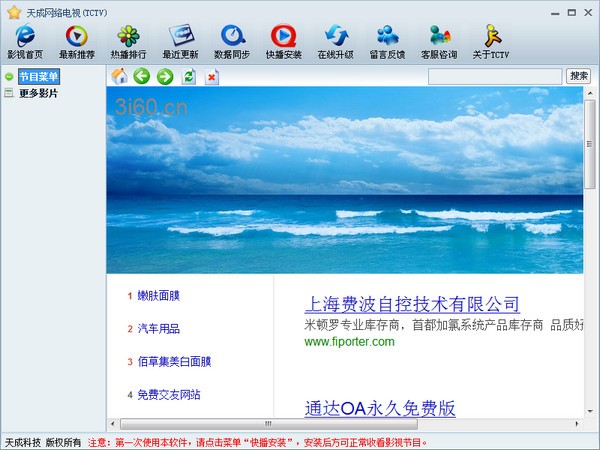Open the 在线升级 upgrade icon
The height and width of the screenshot is (450, 600).
click(336, 41)
